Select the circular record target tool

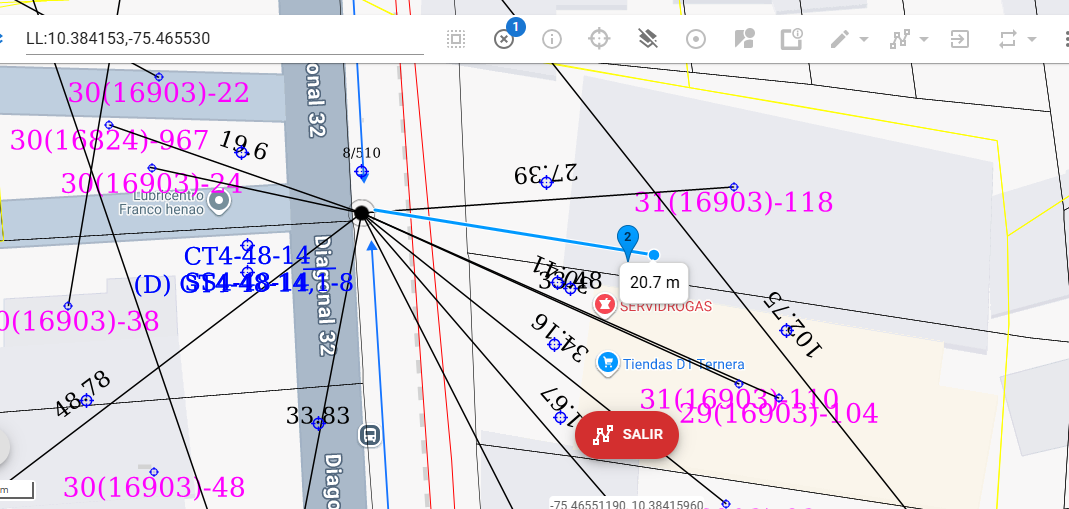click(x=696, y=39)
